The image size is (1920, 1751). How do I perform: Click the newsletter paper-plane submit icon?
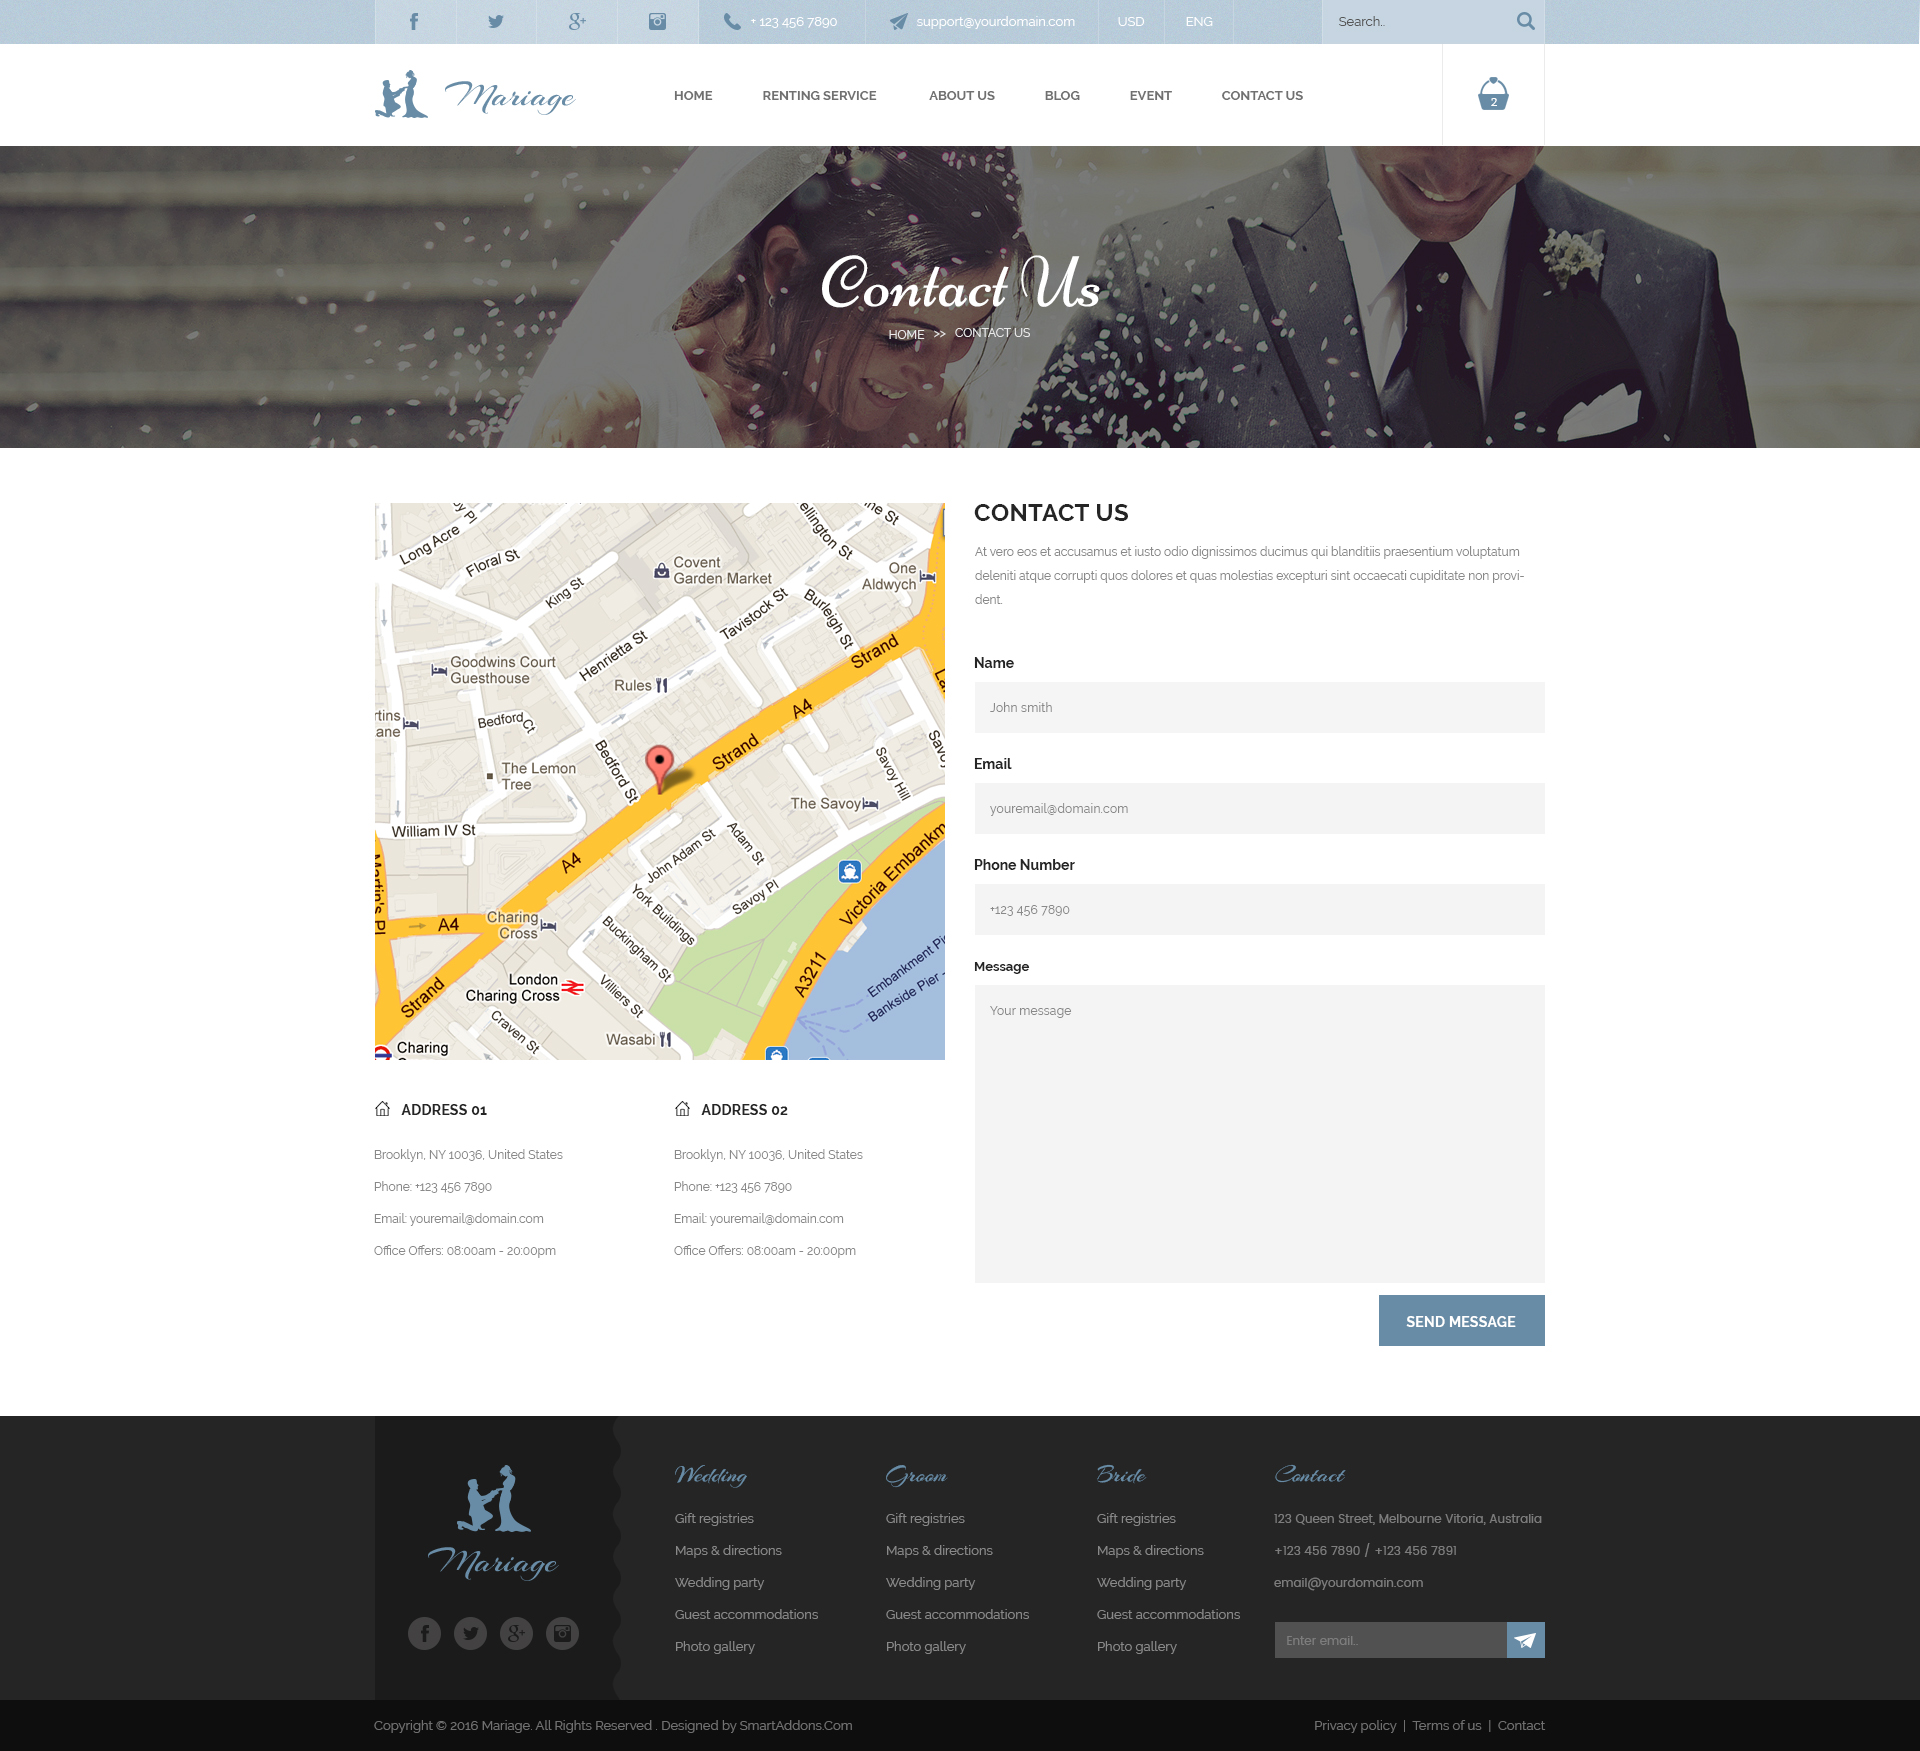(x=1525, y=1640)
